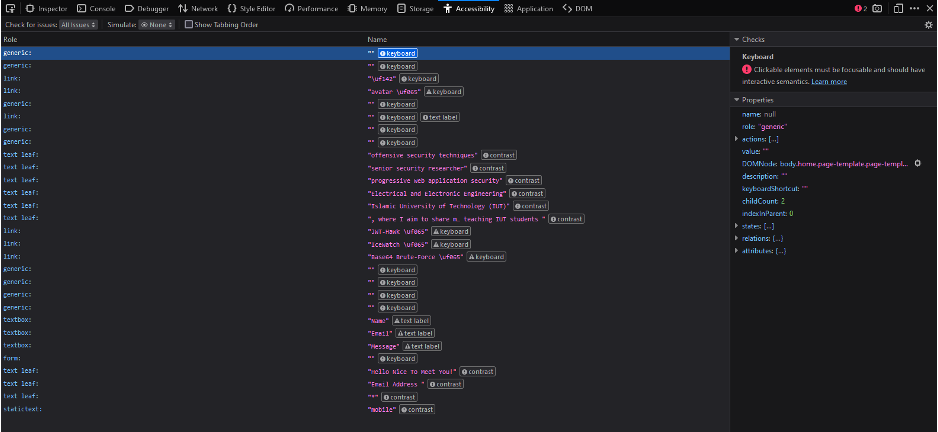Expand the actions property
This screenshot has height=432, width=938.
click(737, 138)
